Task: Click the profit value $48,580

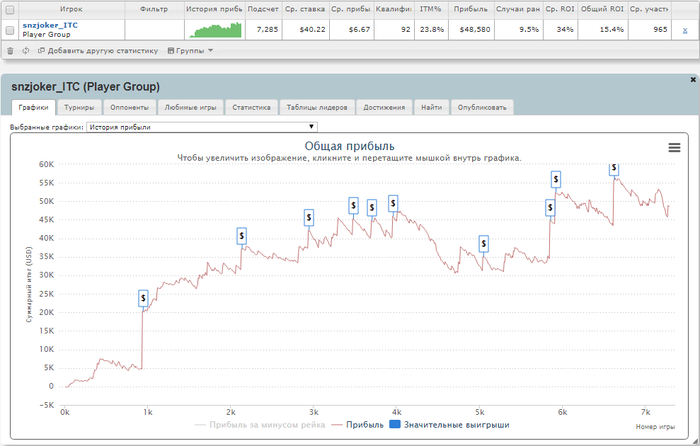Action: coord(475,29)
